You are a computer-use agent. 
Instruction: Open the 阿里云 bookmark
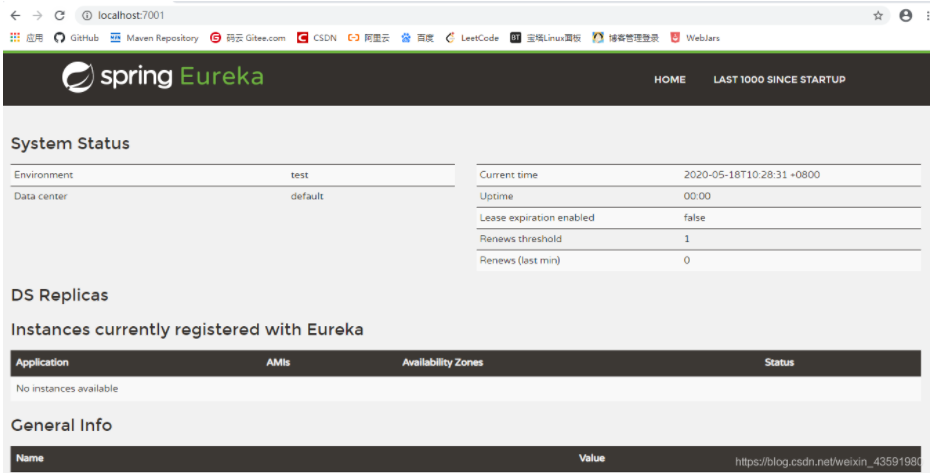coord(369,38)
